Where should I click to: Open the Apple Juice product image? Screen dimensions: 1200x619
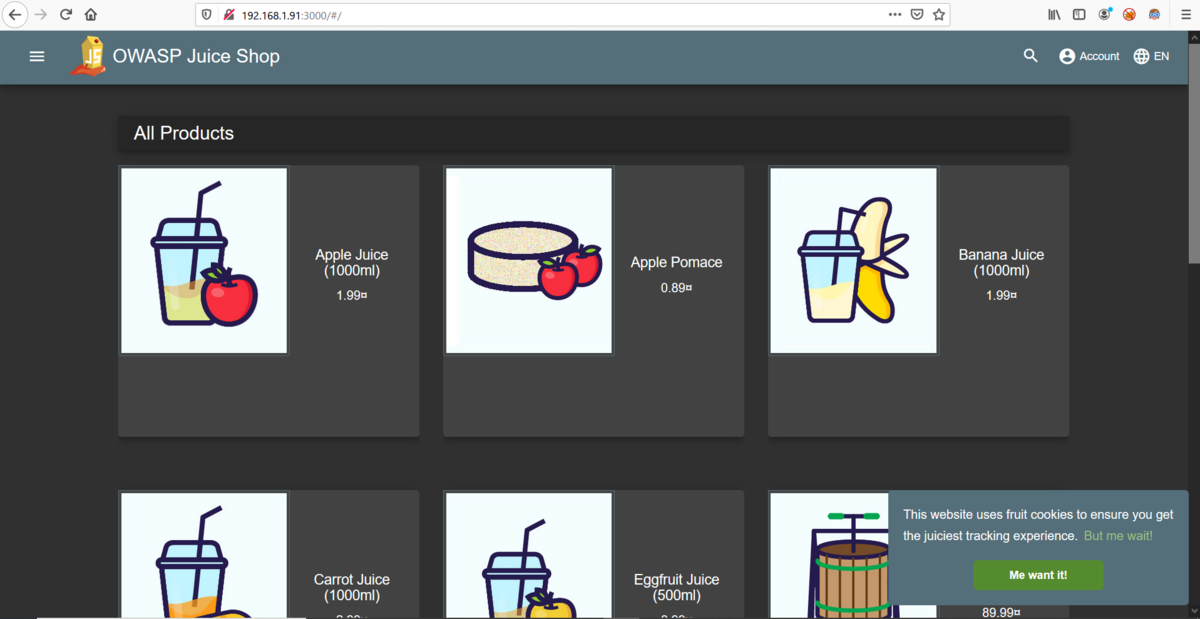click(204, 261)
